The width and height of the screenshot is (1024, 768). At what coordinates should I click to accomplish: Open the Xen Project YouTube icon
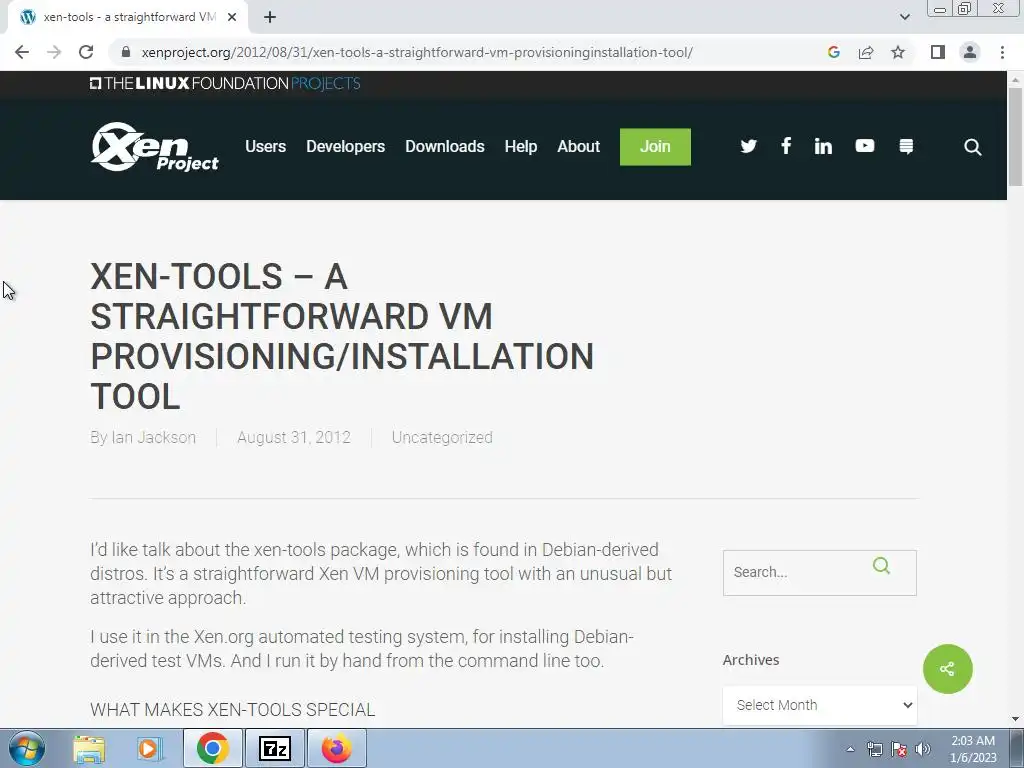pos(865,146)
